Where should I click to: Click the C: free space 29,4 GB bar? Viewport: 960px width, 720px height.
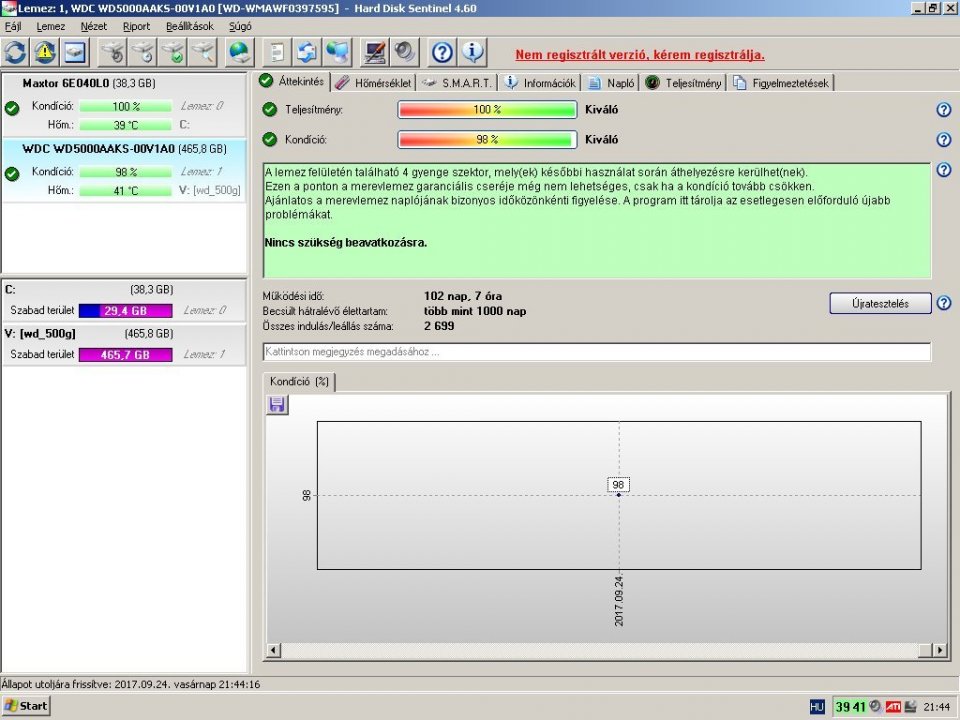tap(126, 310)
